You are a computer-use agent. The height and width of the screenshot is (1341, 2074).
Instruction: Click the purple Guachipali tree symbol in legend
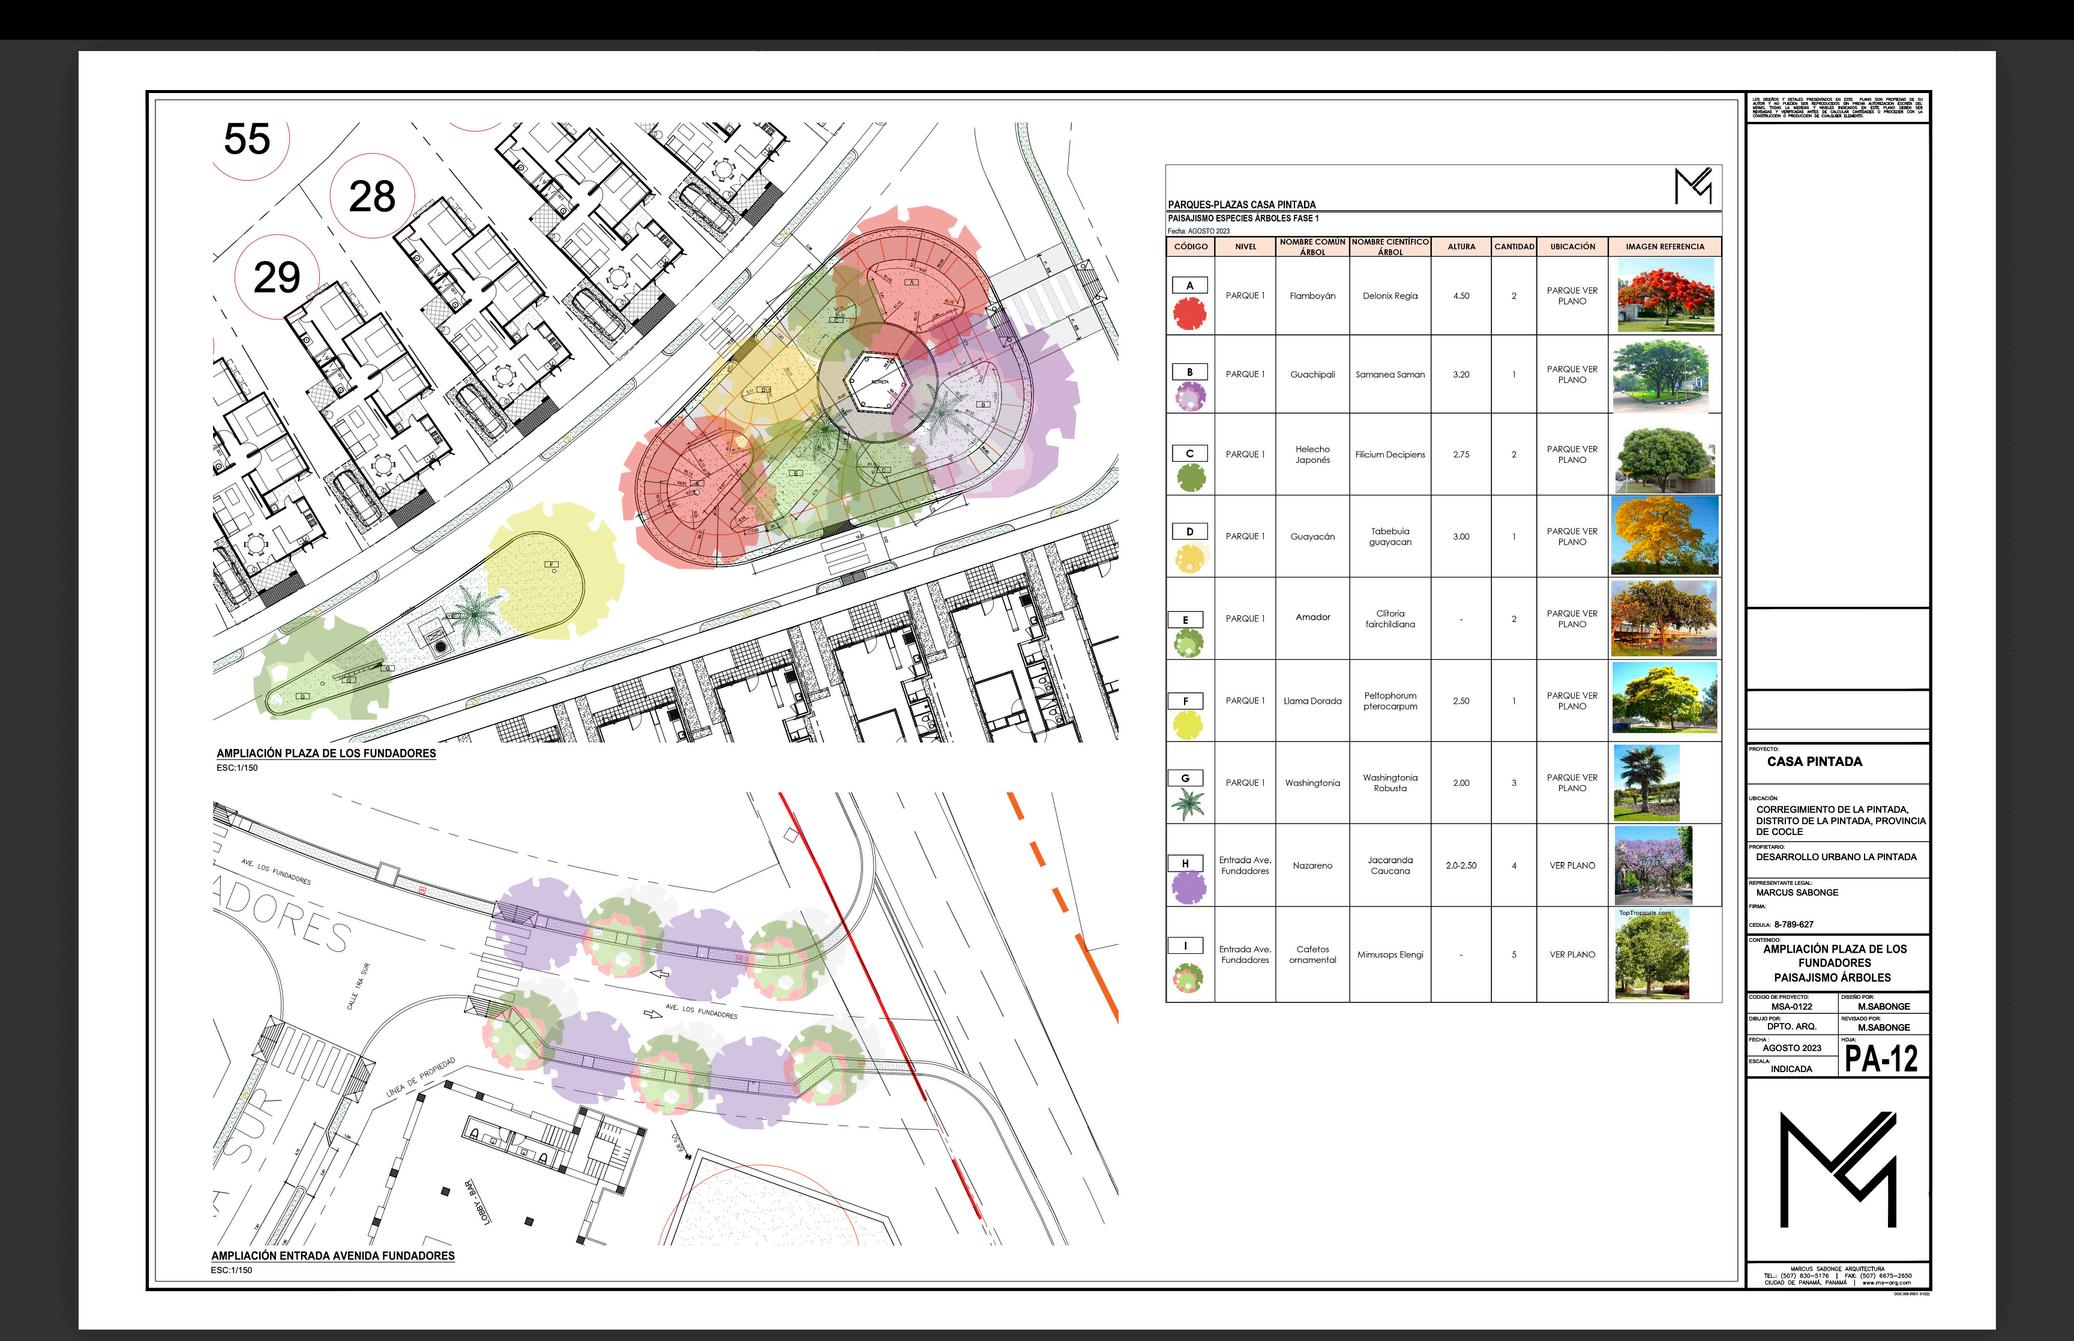[x=1190, y=398]
